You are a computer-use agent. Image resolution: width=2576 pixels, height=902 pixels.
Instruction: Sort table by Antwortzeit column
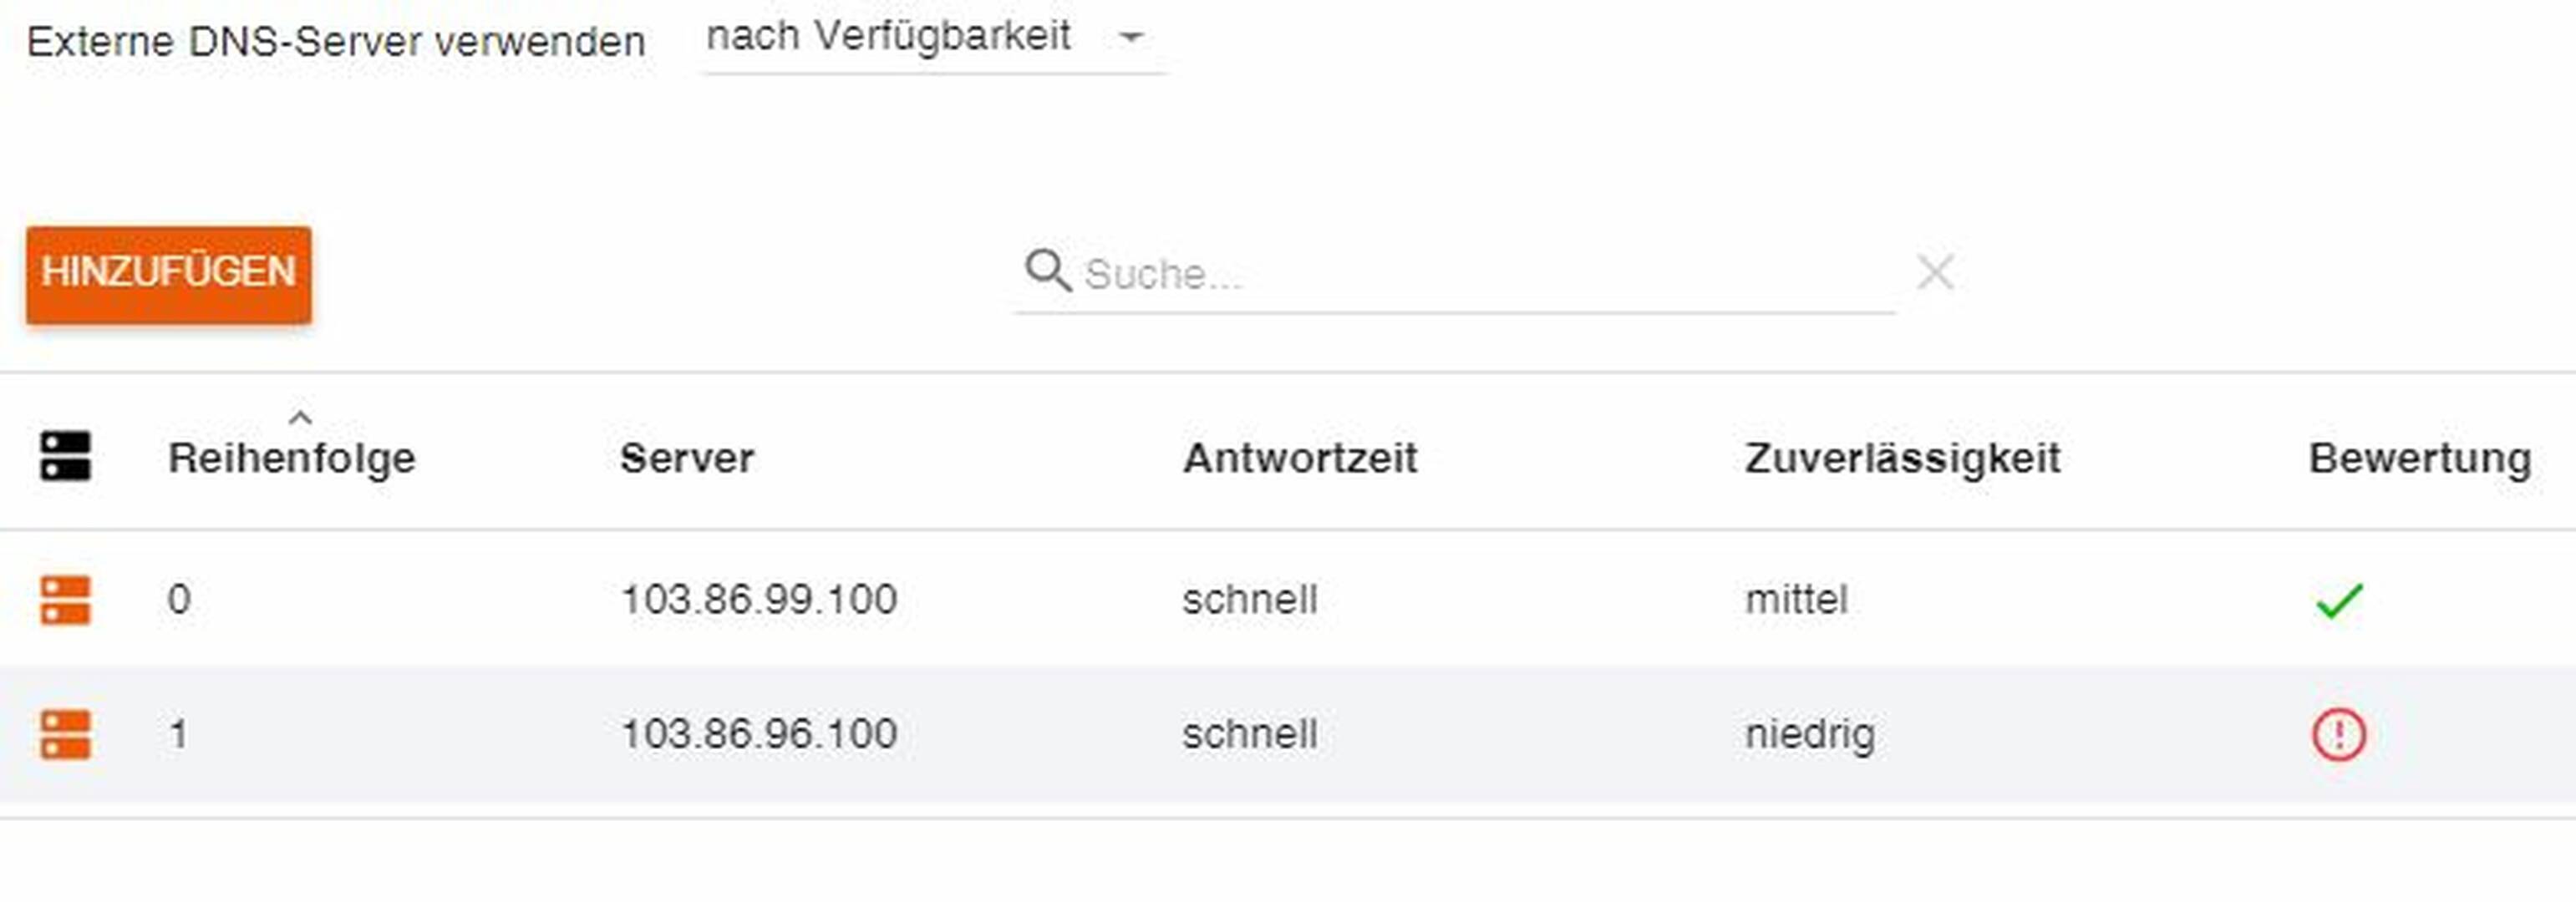click(x=1300, y=458)
